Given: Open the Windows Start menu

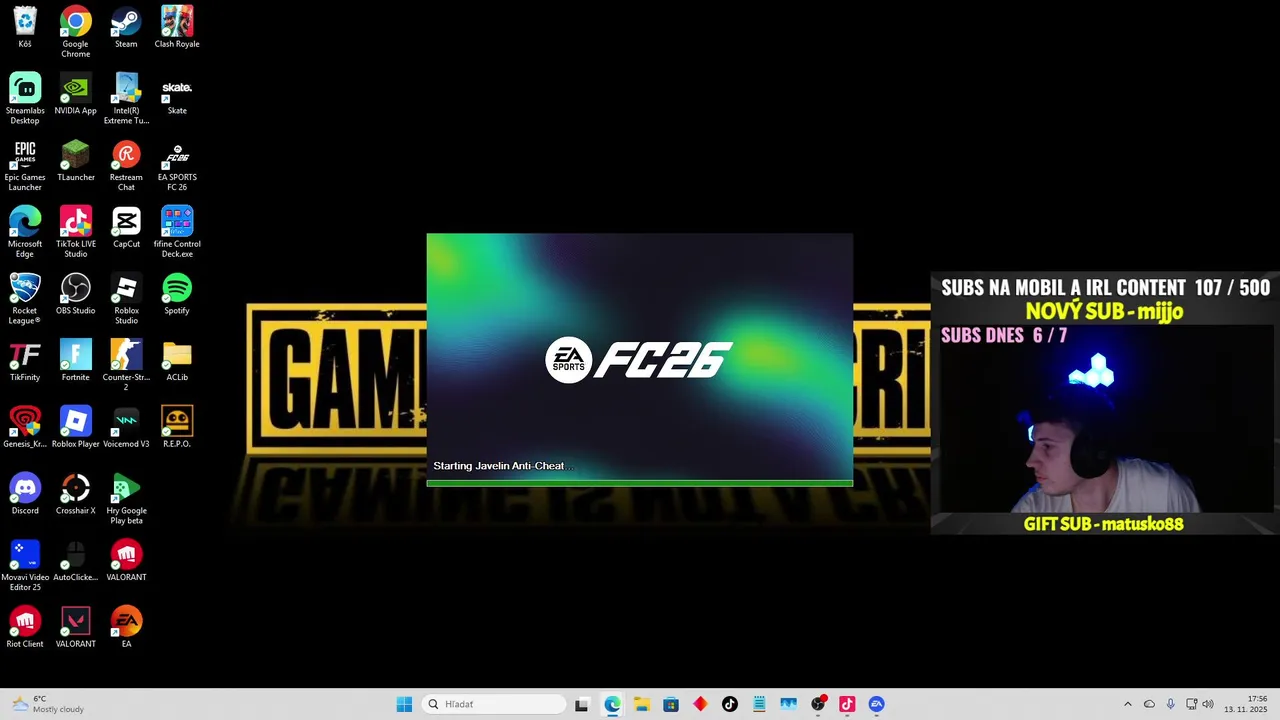Looking at the screenshot, I should 404,704.
